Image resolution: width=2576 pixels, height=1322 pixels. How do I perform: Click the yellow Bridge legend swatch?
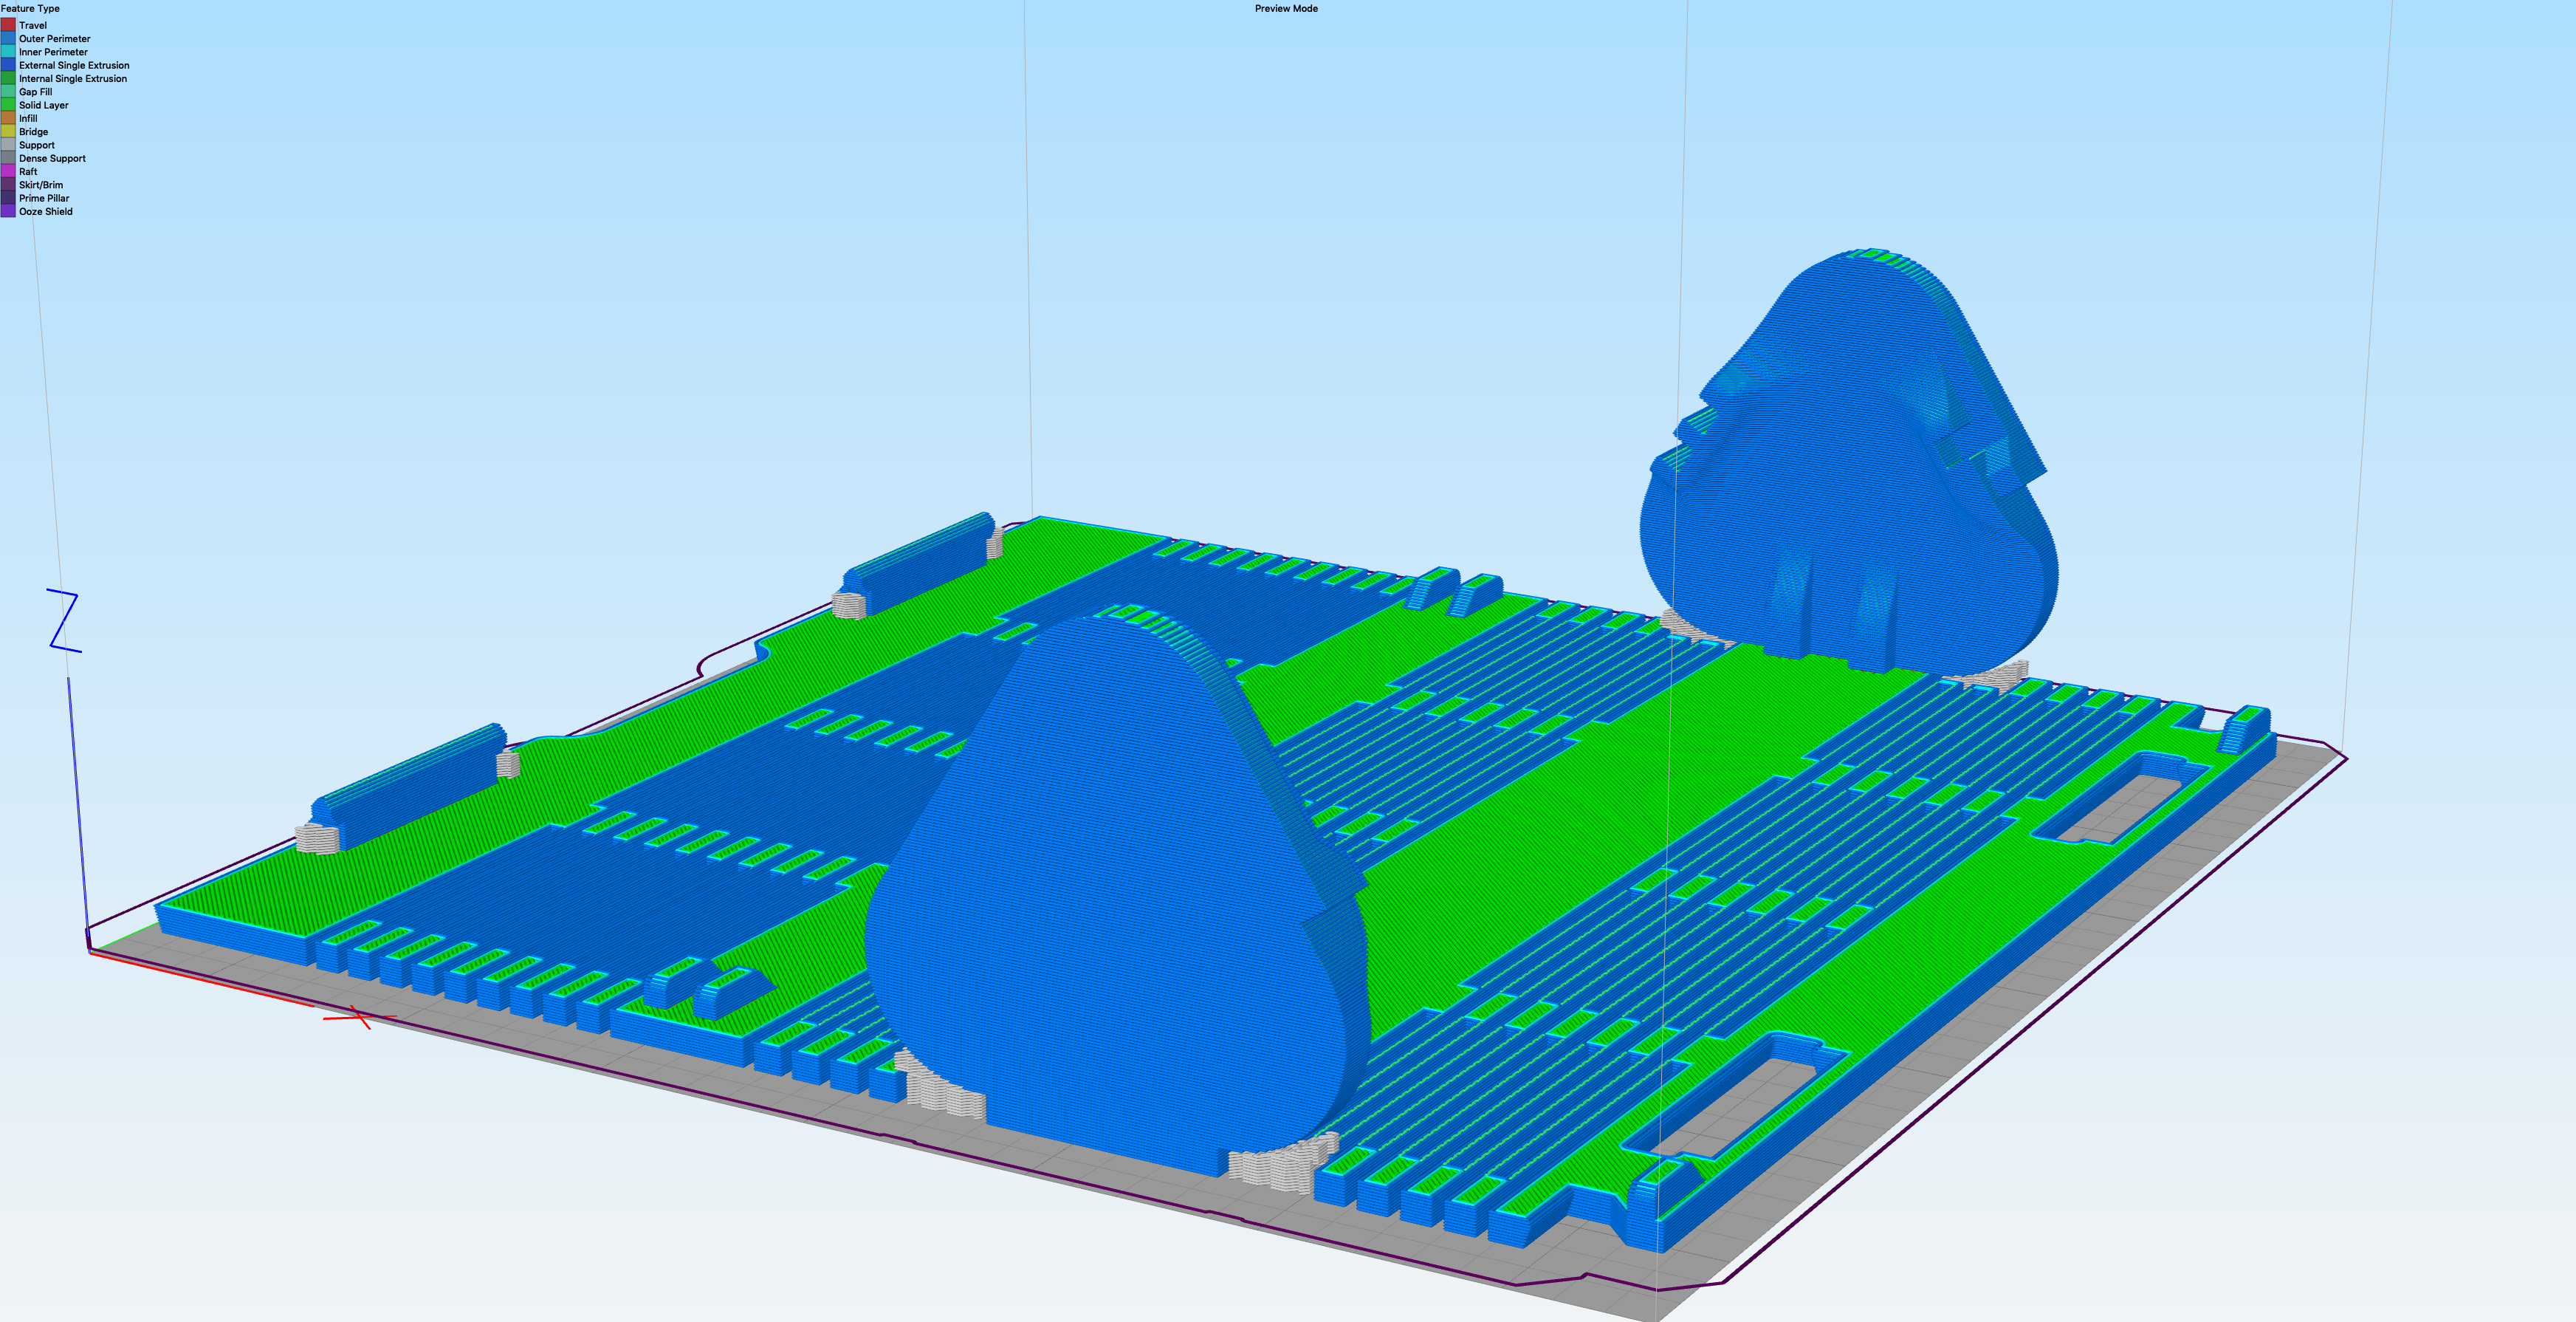(x=8, y=132)
